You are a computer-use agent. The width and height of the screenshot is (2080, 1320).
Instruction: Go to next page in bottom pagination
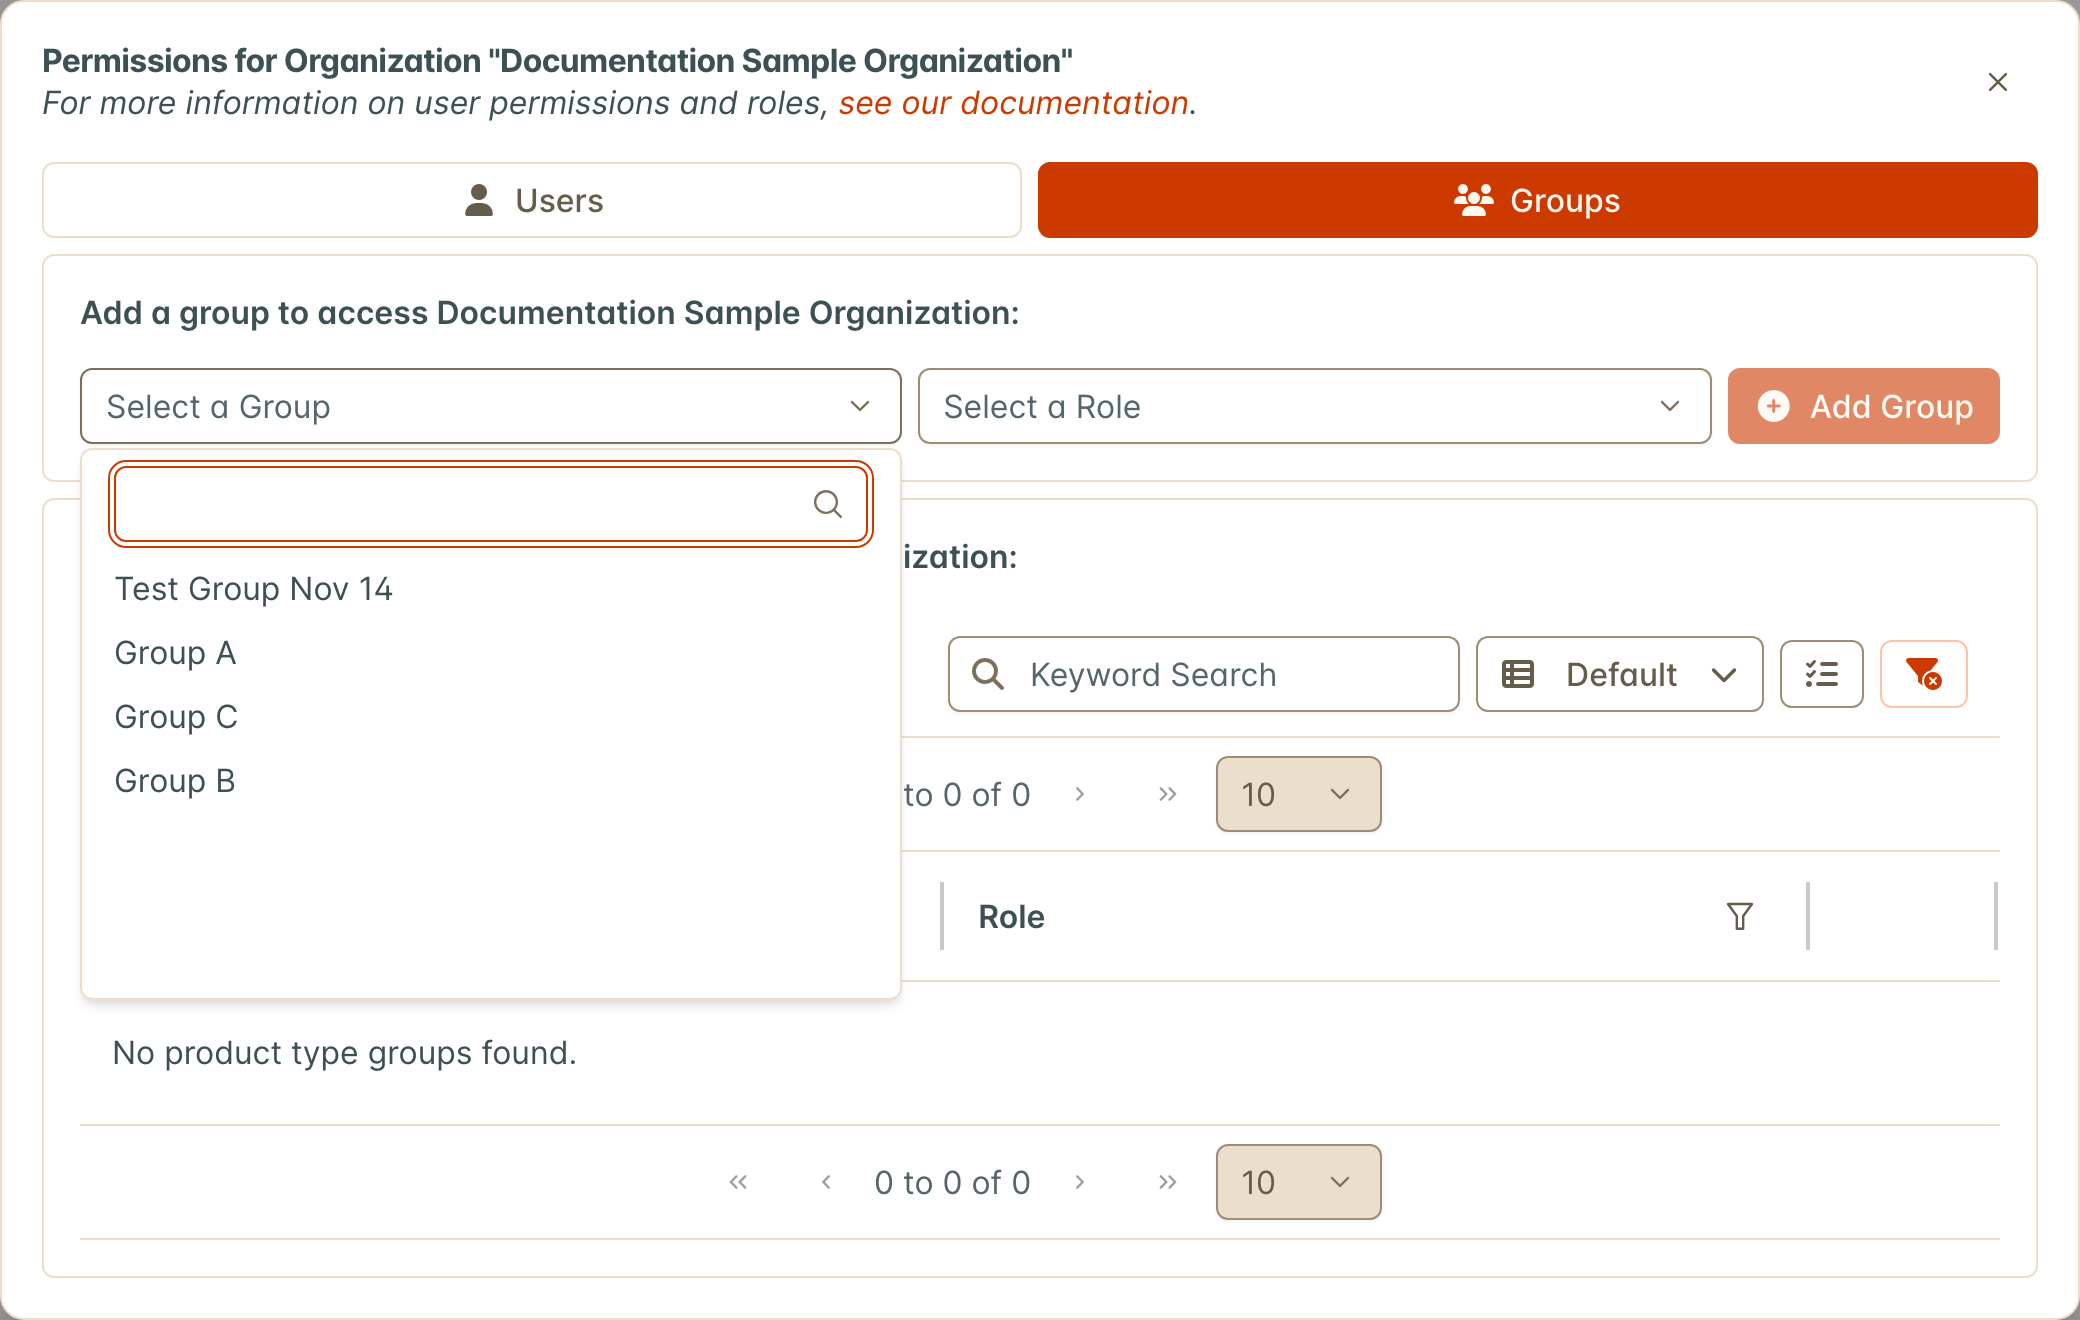(x=1079, y=1182)
